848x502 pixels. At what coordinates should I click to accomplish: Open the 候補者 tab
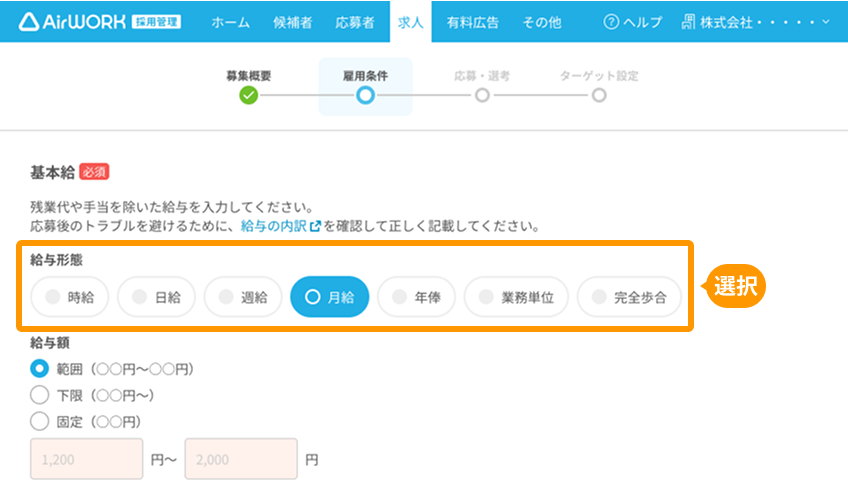coord(293,22)
